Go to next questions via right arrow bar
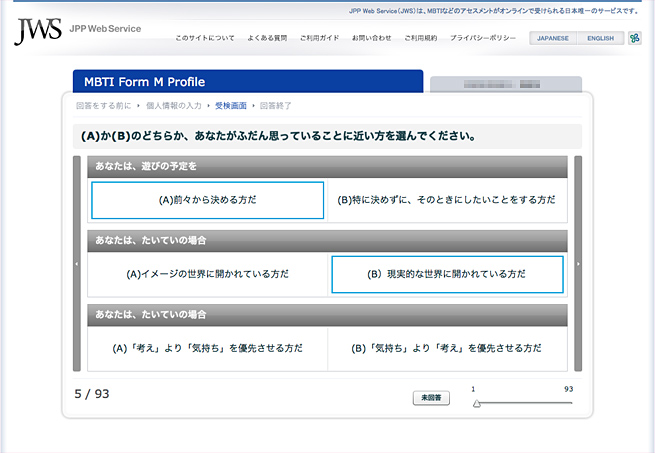 coord(578,264)
